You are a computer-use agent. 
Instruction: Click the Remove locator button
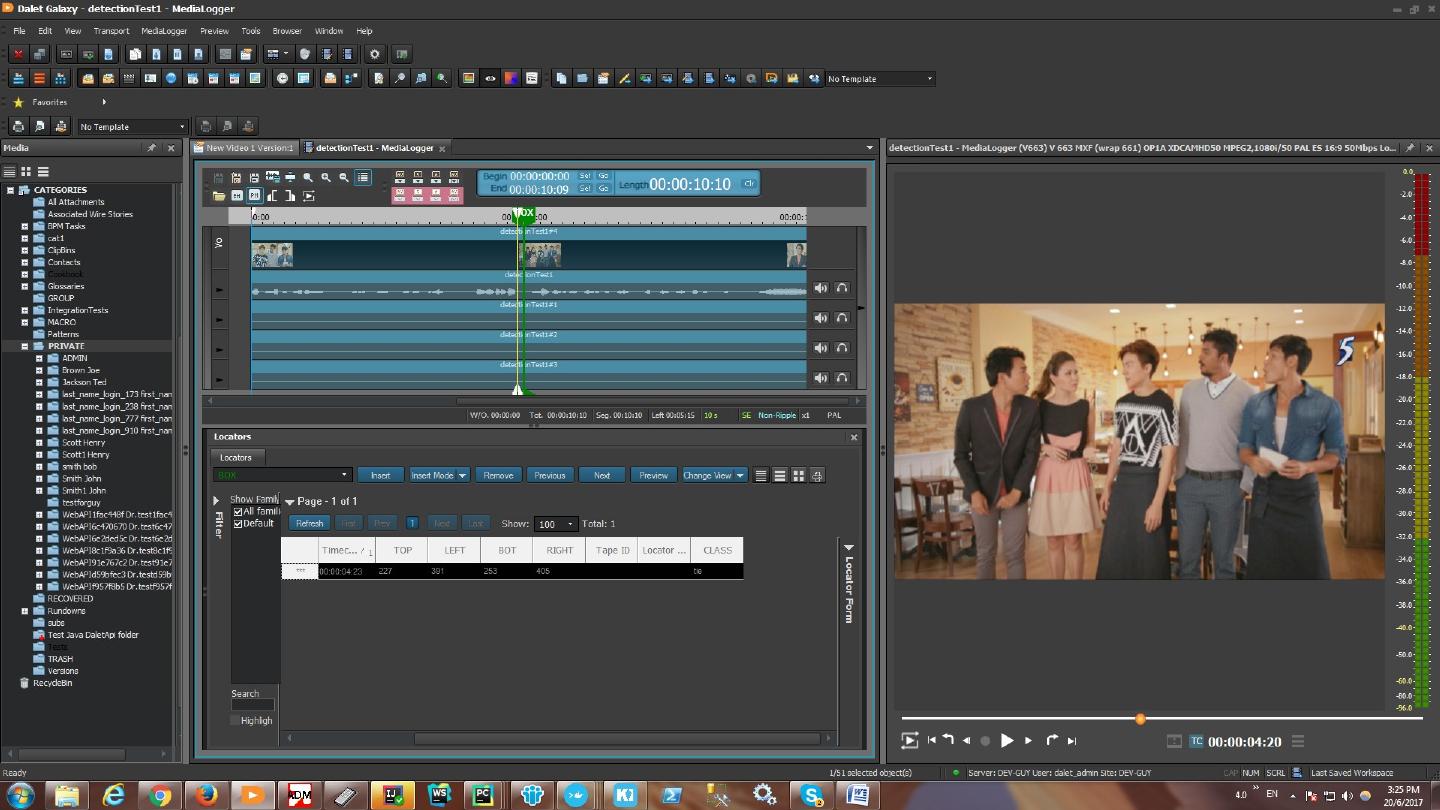pyautogui.click(x=498, y=476)
